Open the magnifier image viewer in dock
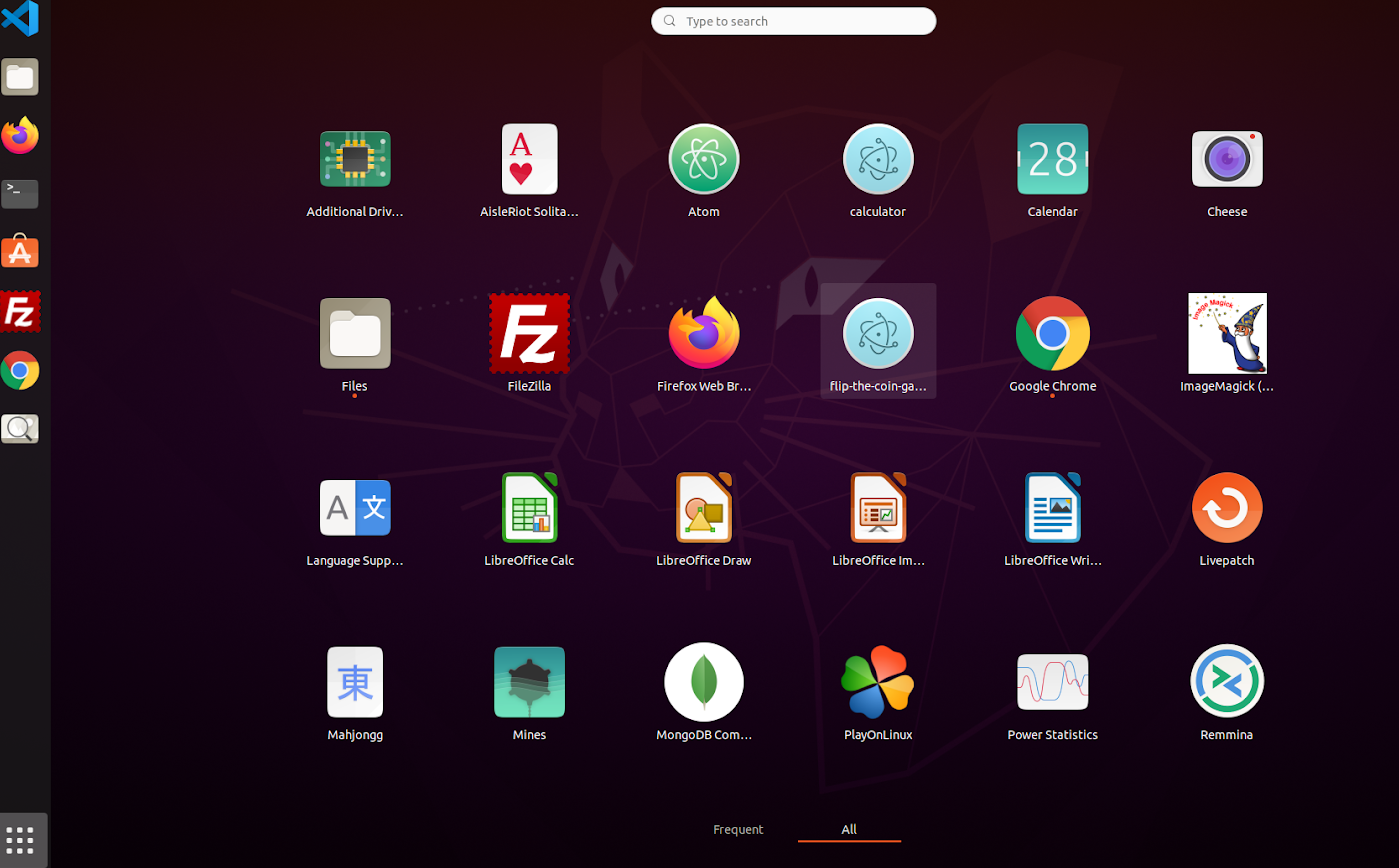The height and width of the screenshot is (868, 1399). tap(20, 429)
